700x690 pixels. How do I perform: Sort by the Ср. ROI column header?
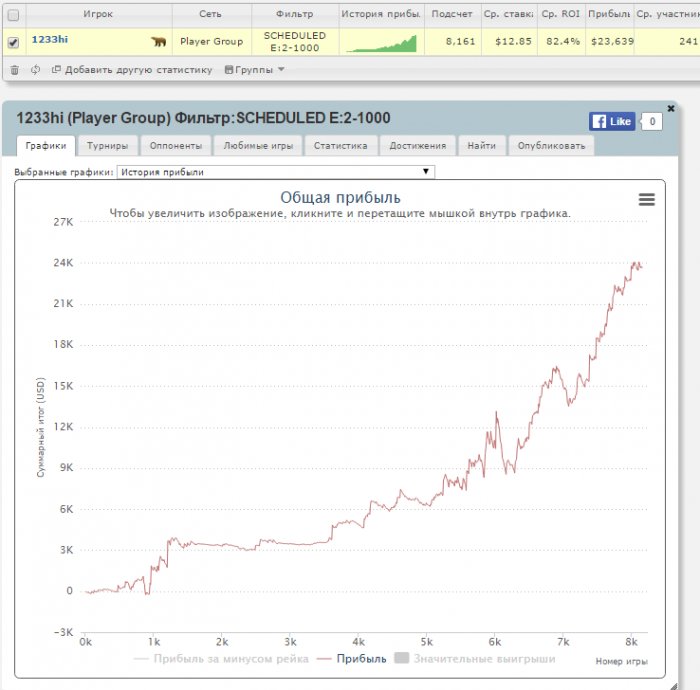tap(561, 14)
